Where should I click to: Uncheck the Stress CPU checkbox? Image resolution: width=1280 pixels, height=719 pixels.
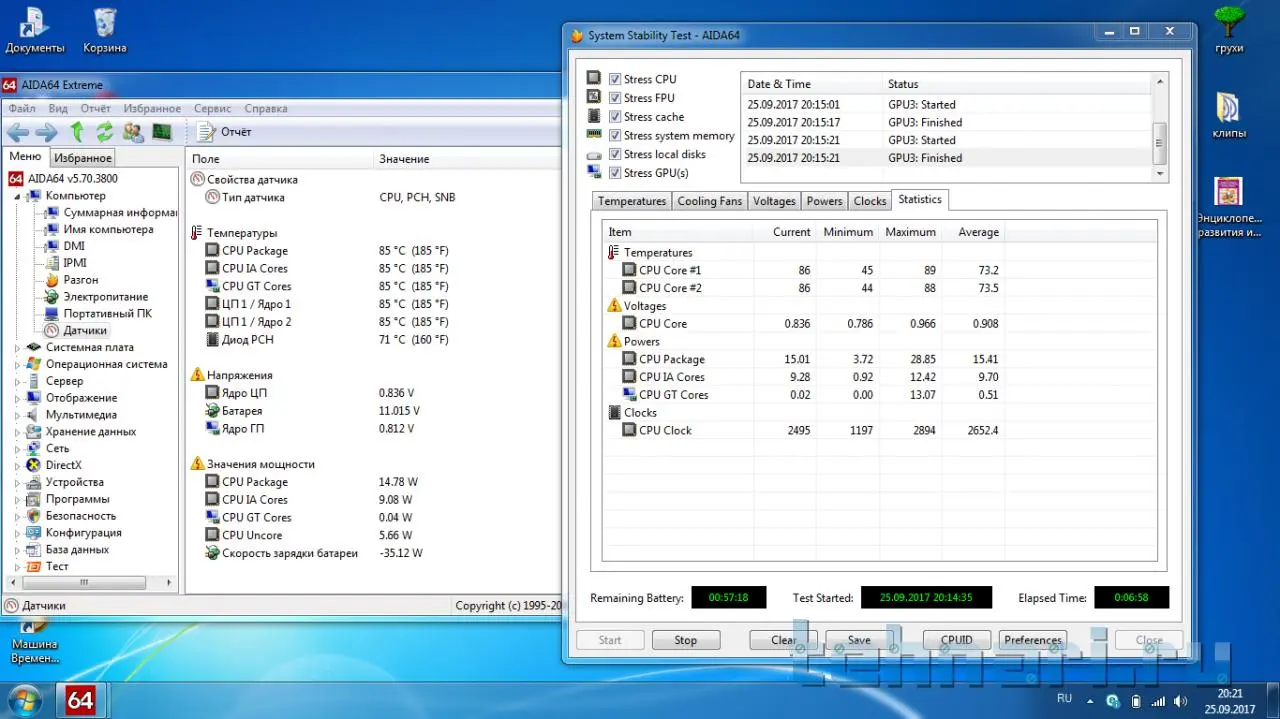(x=616, y=79)
